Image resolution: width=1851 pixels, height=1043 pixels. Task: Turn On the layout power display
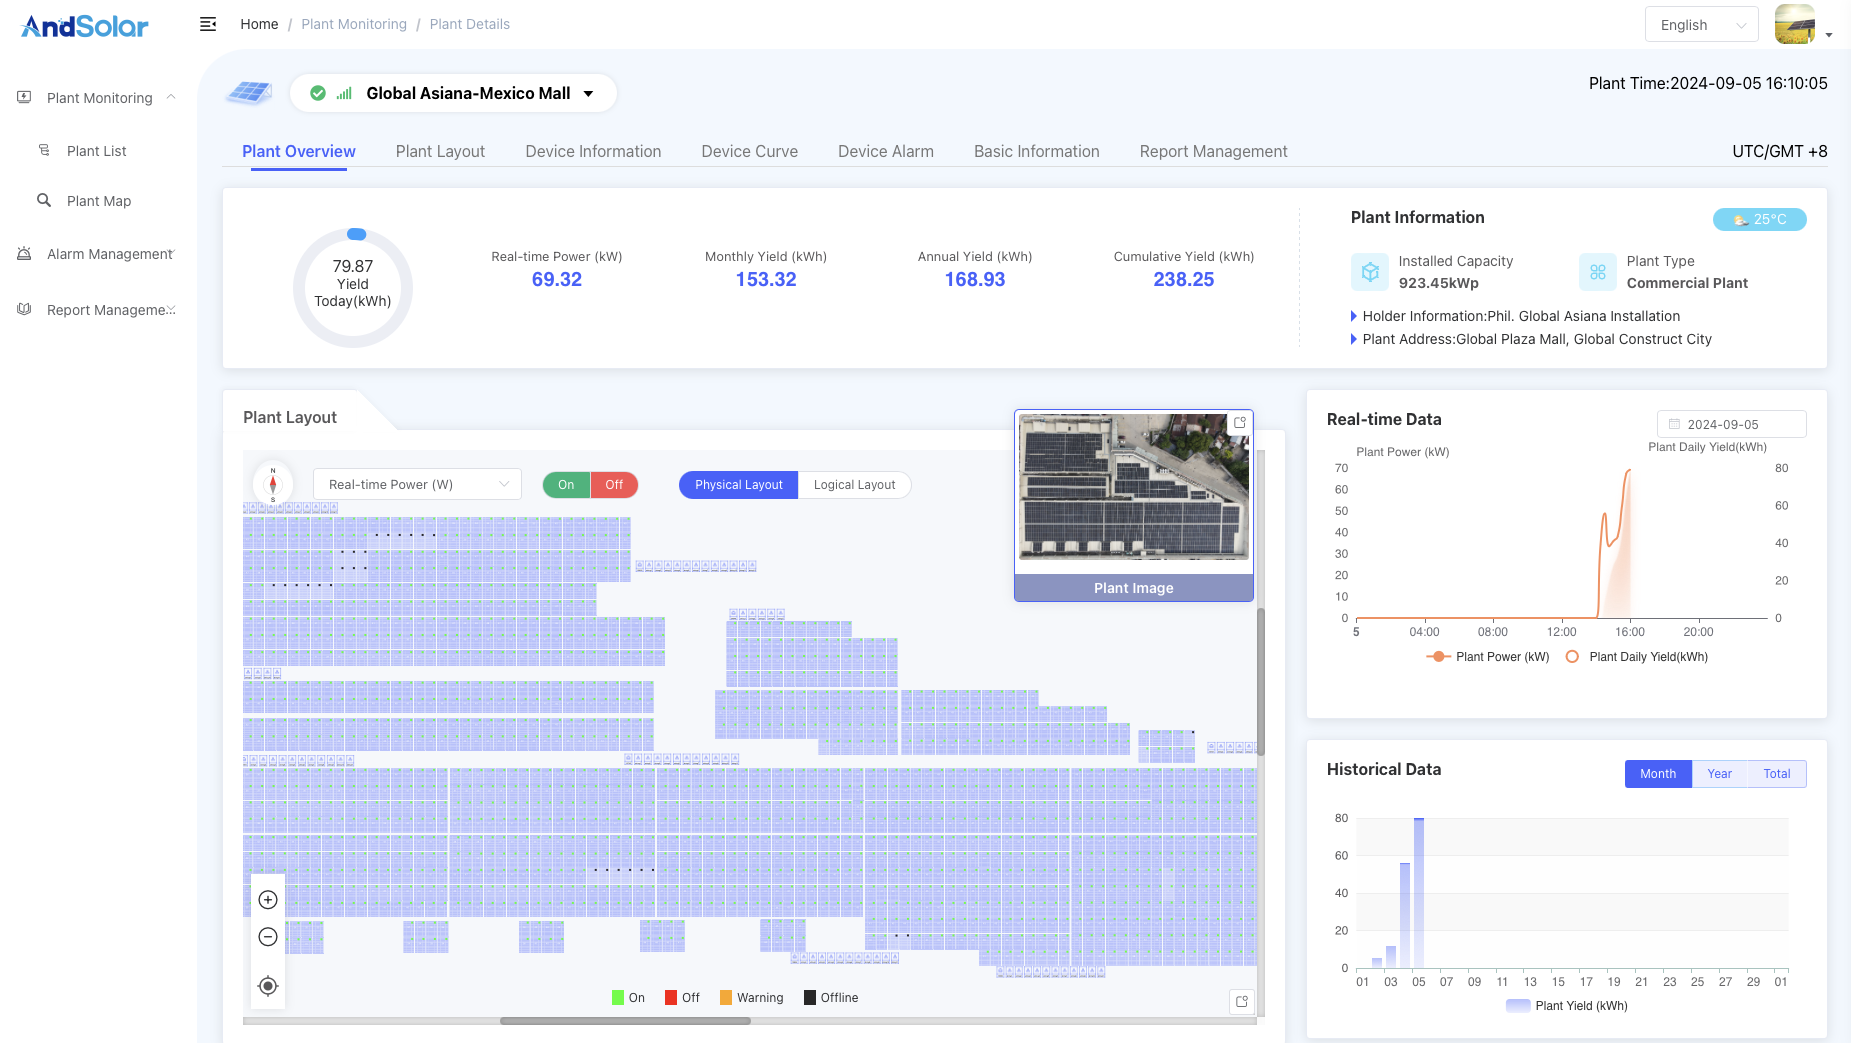(x=566, y=485)
